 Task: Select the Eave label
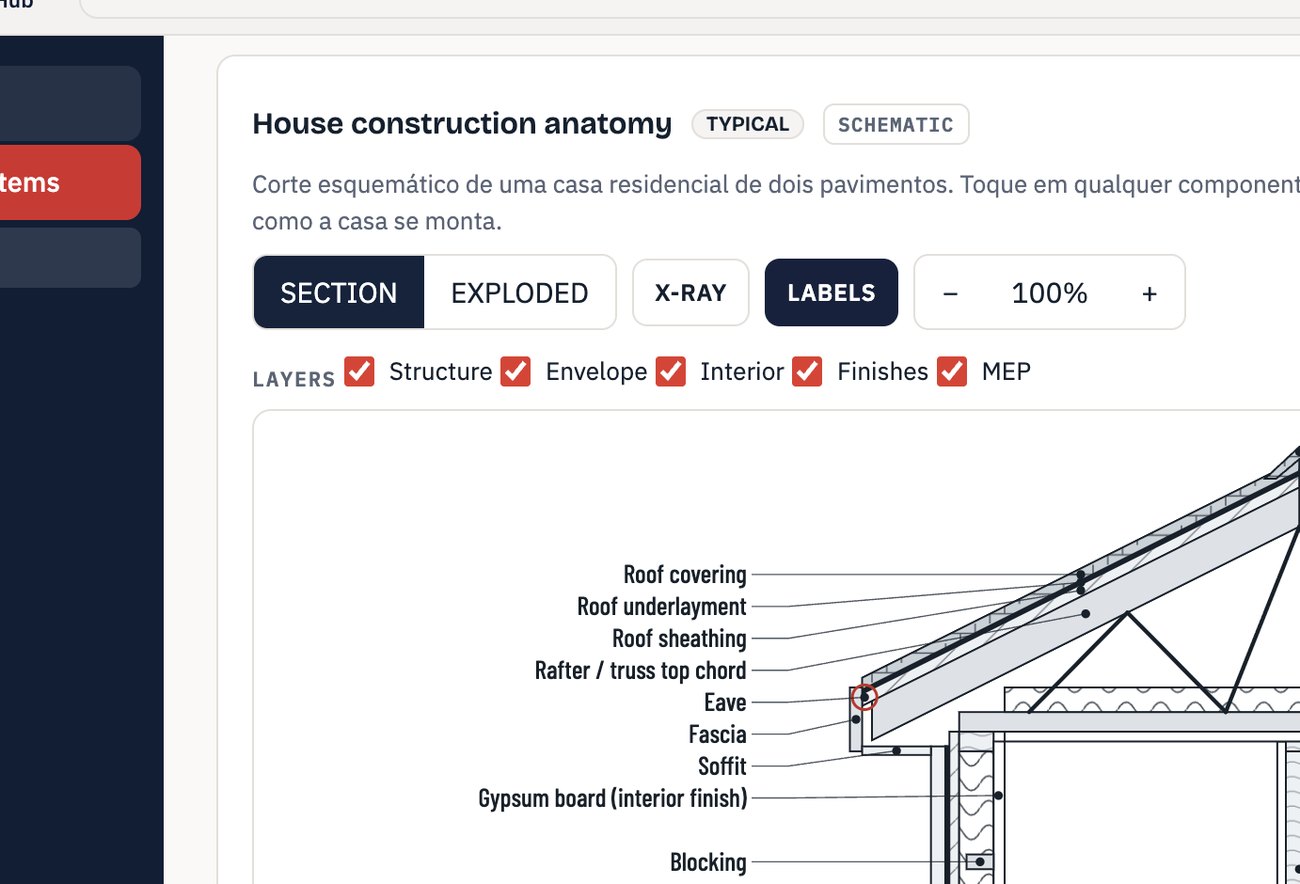725,702
